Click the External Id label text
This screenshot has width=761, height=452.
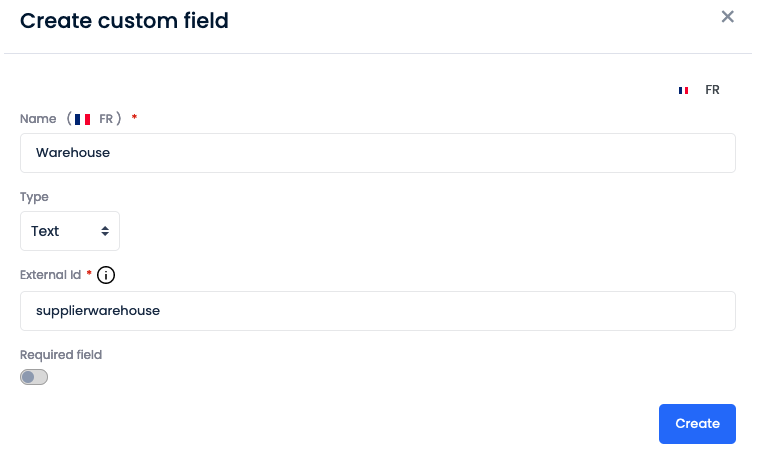(51, 275)
